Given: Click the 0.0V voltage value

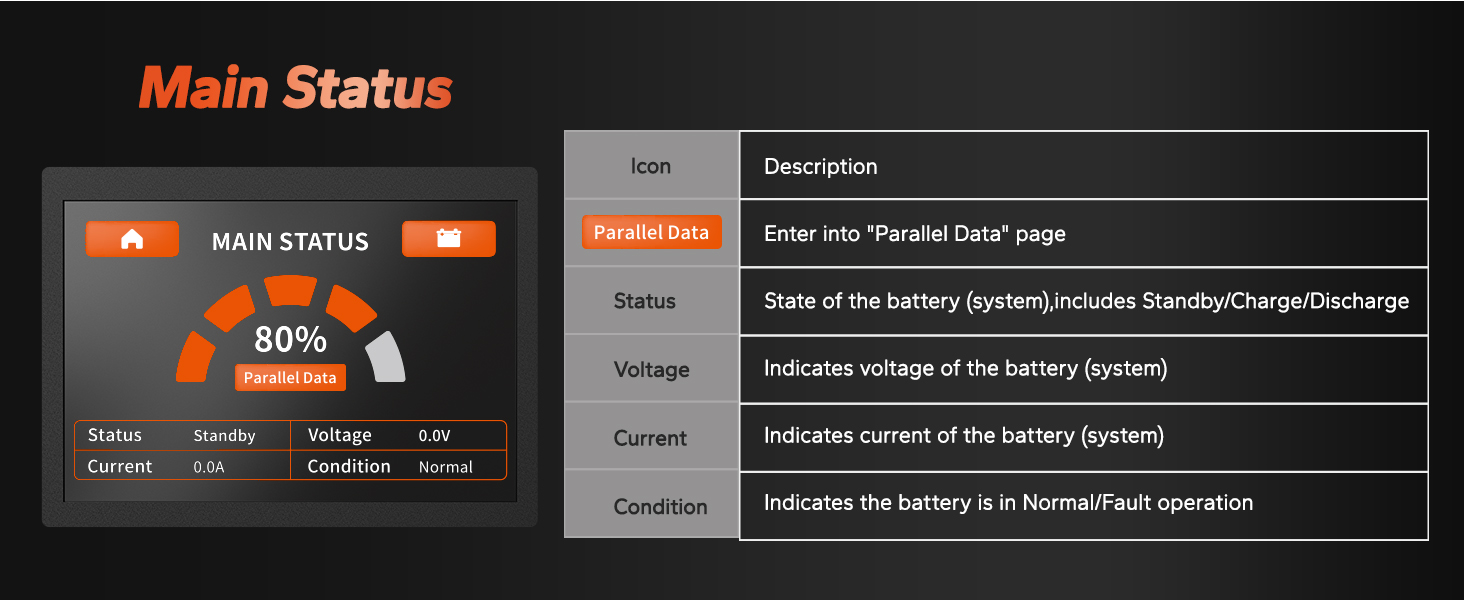Looking at the screenshot, I should point(434,436).
